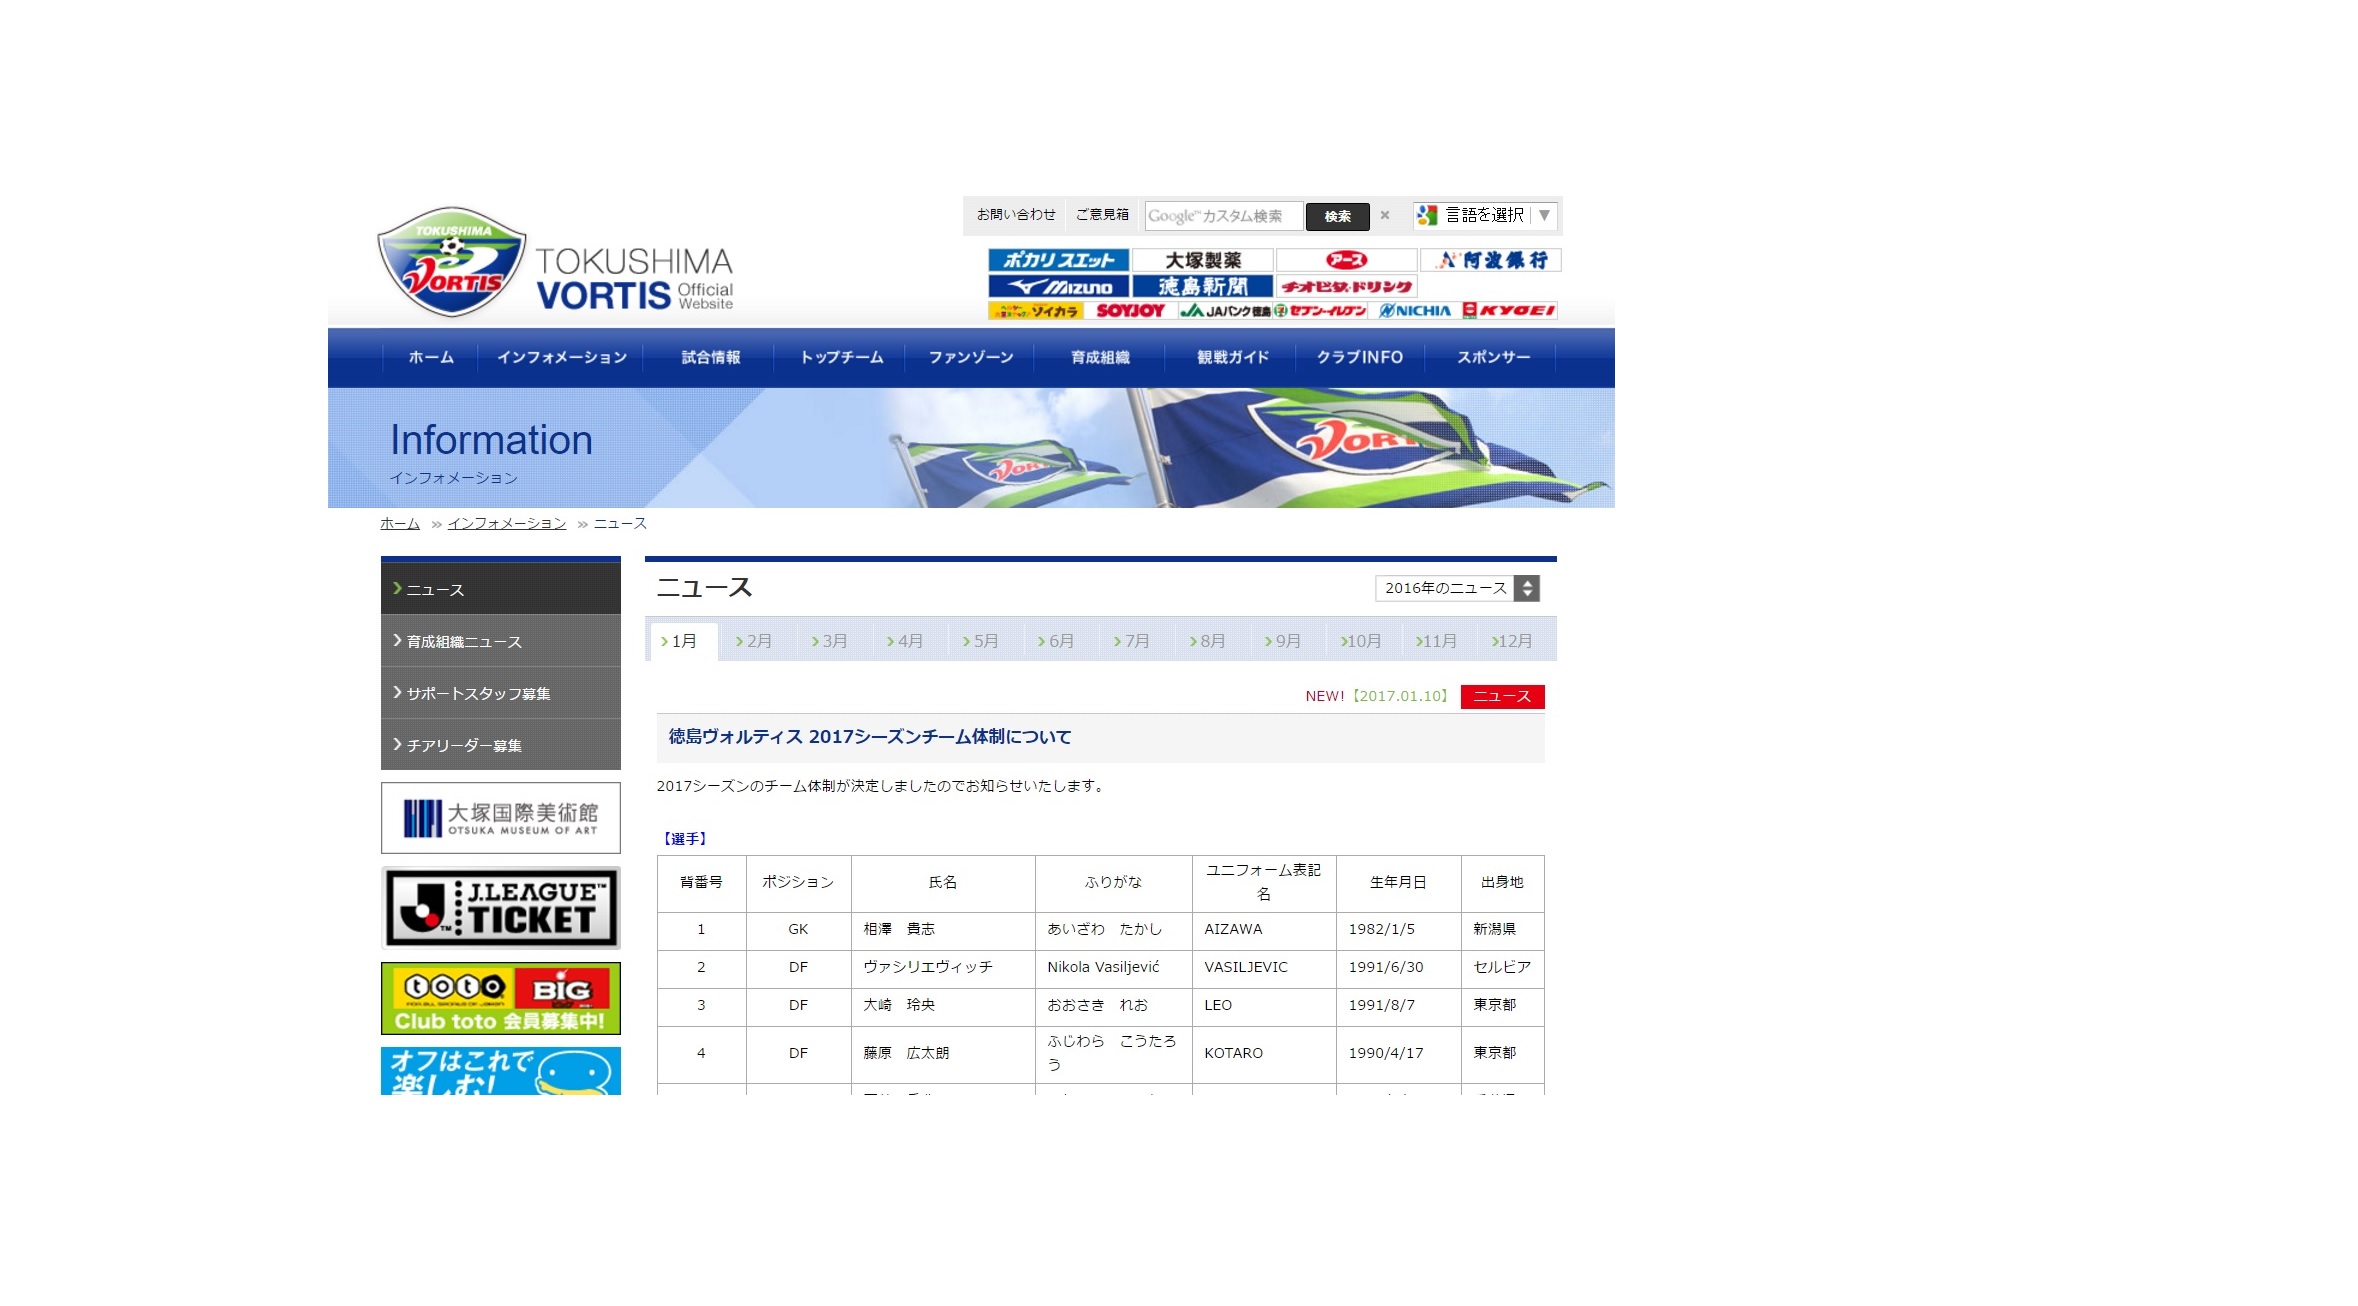Focus the Google カスタム検索 input field
This screenshot has height=1306, width=2358.
coord(1222,216)
